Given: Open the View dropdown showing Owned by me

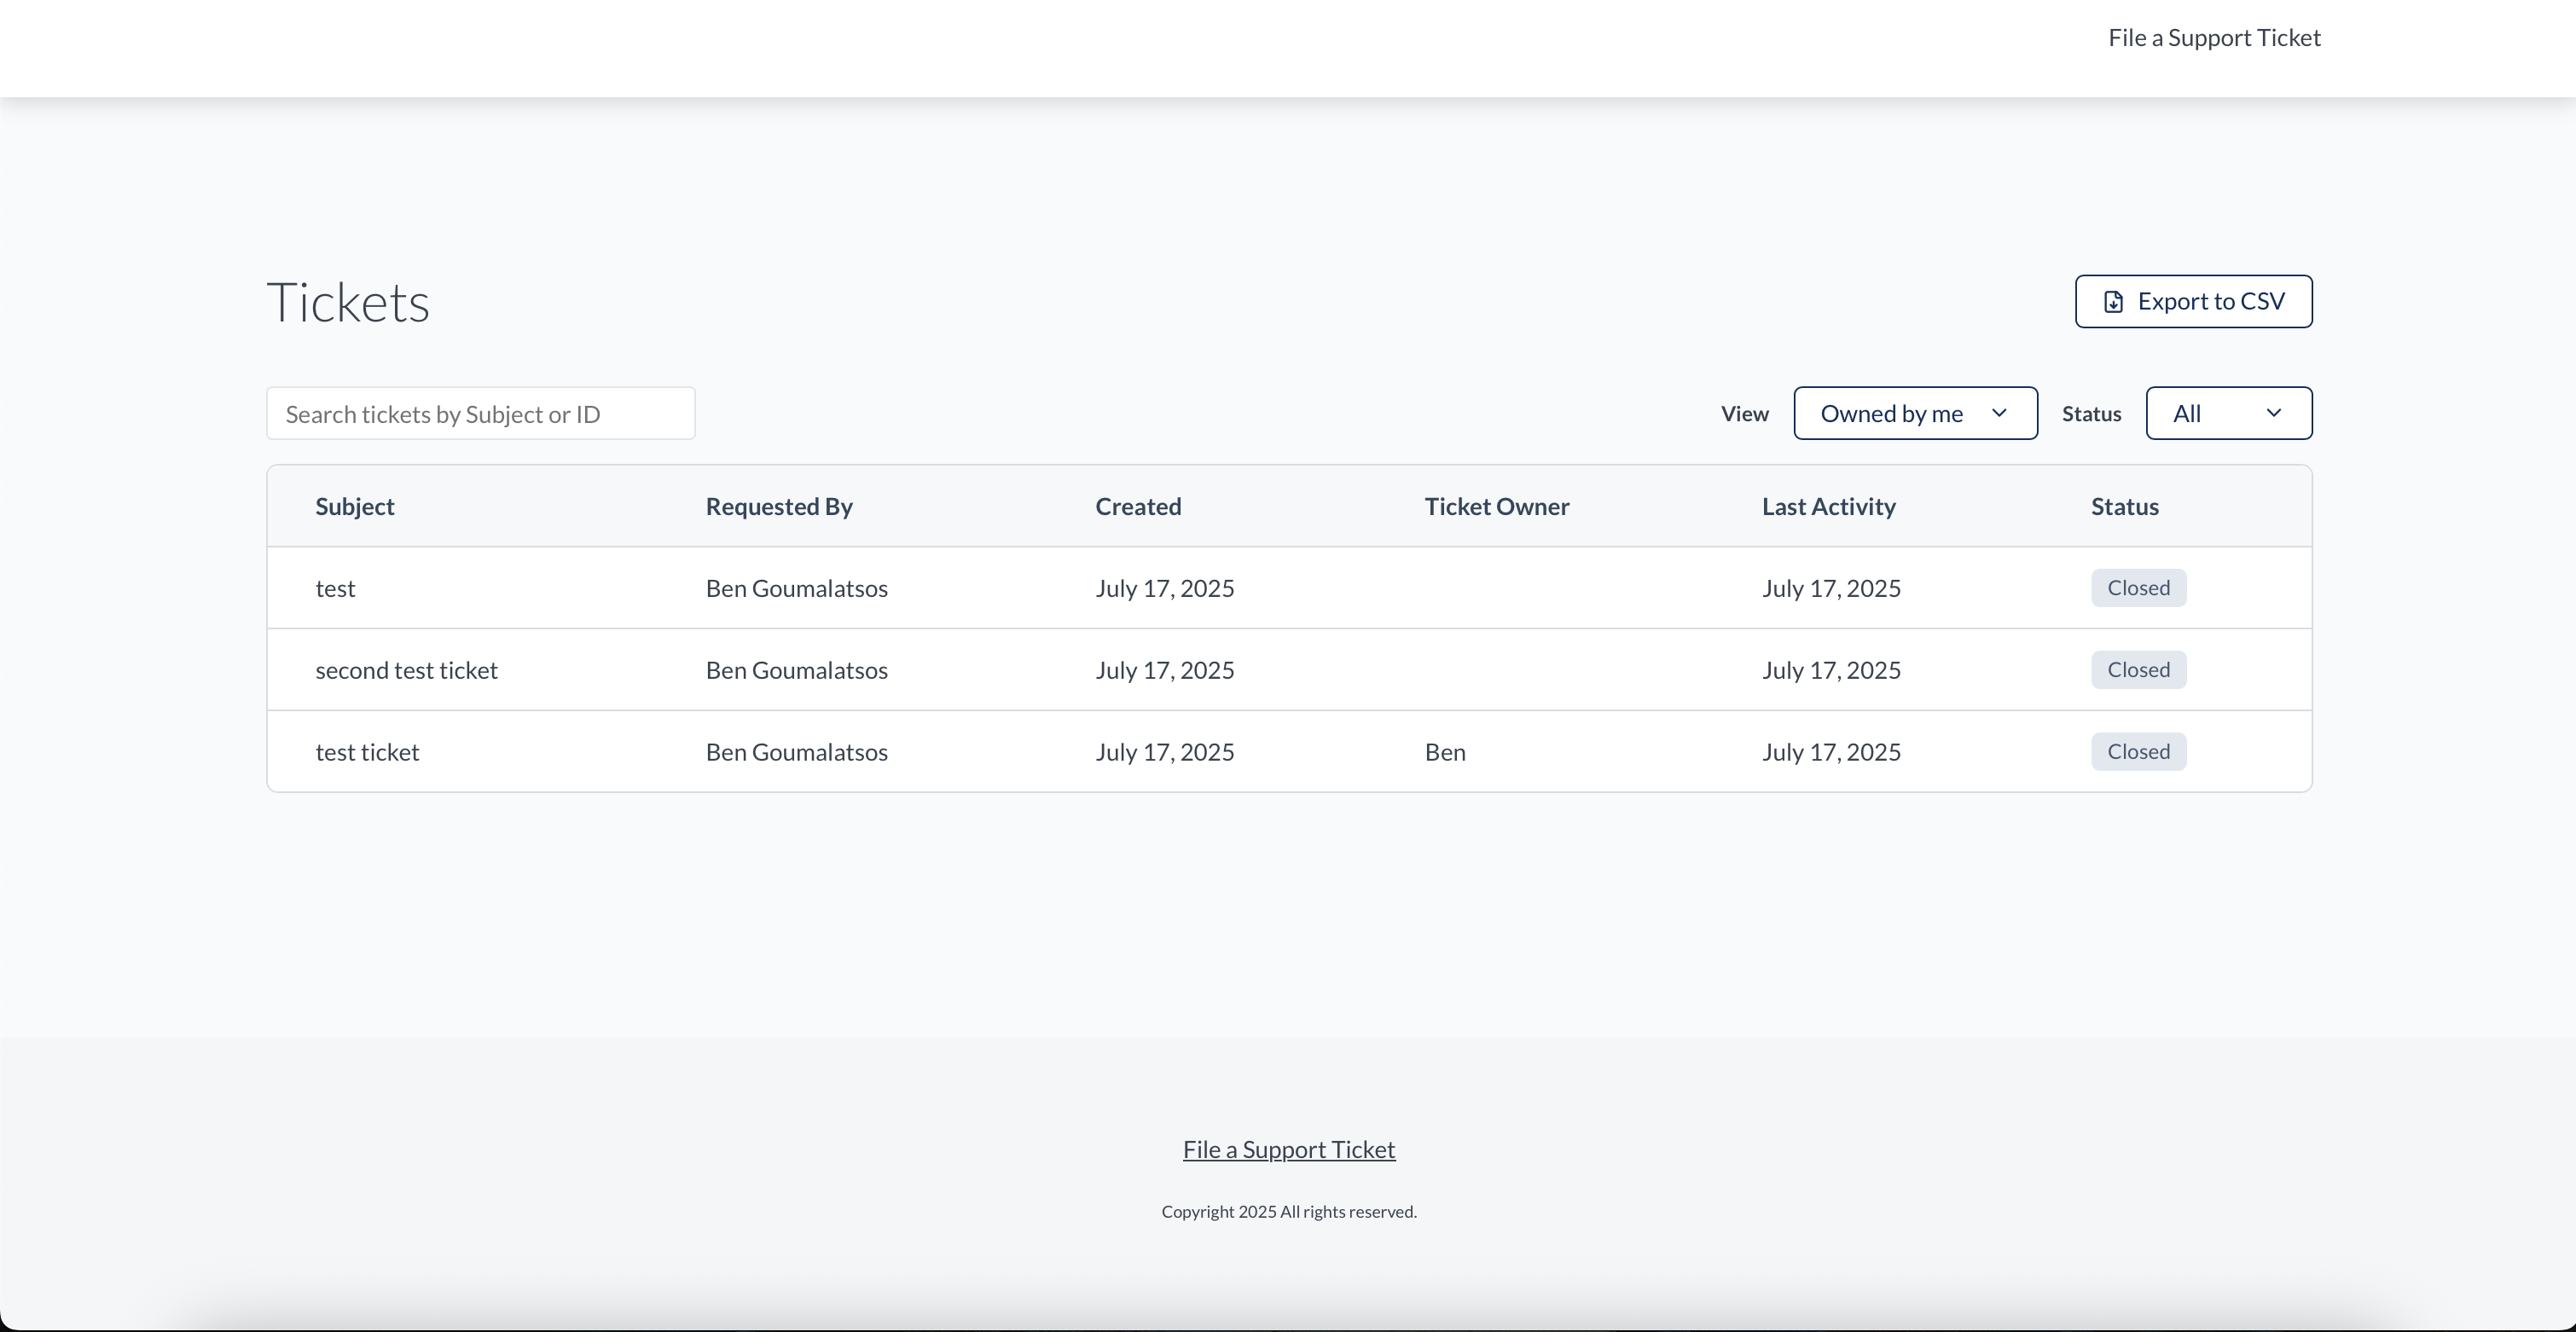Looking at the screenshot, I should pyautogui.click(x=1915, y=413).
